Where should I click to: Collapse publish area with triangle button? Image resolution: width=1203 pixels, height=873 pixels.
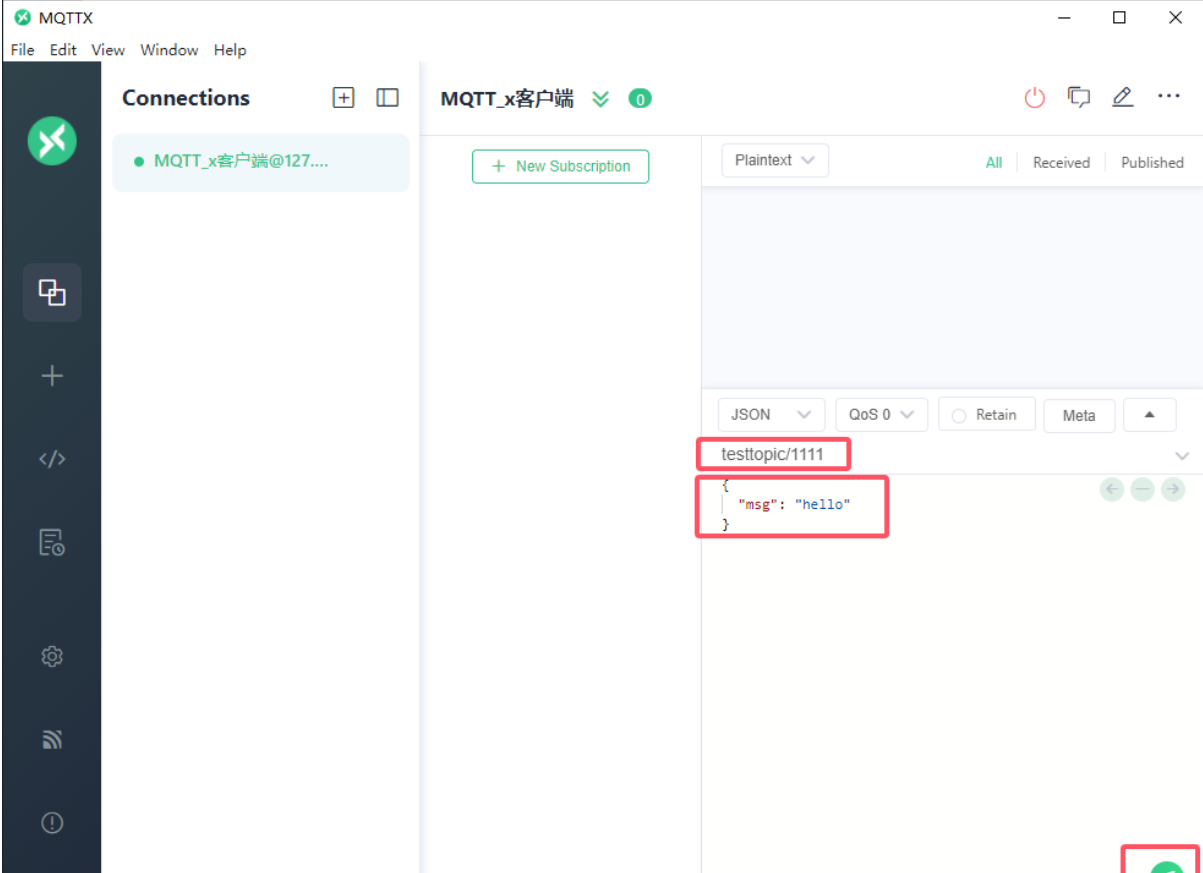click(x=1150, y=415)
